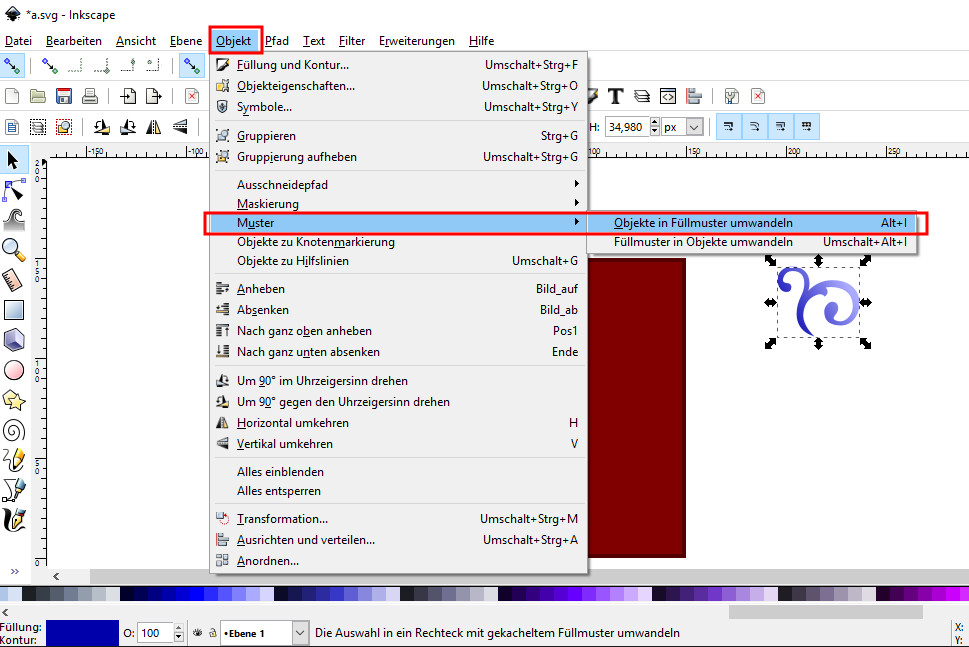Image resolution: width=969 pixels, height=647 pixels.
Task: Click the Import document icon
Action: [x=128, y=96]
